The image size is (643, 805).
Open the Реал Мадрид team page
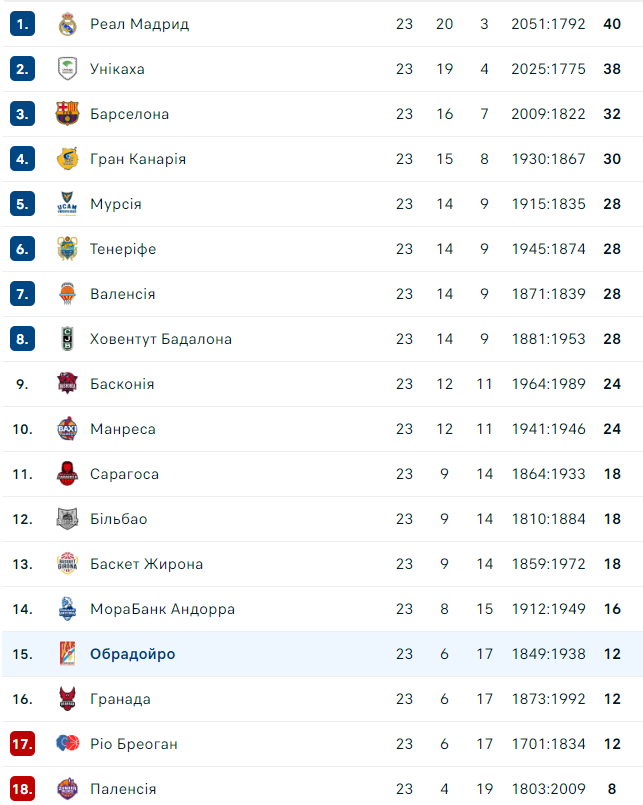[x=139, y=24]
